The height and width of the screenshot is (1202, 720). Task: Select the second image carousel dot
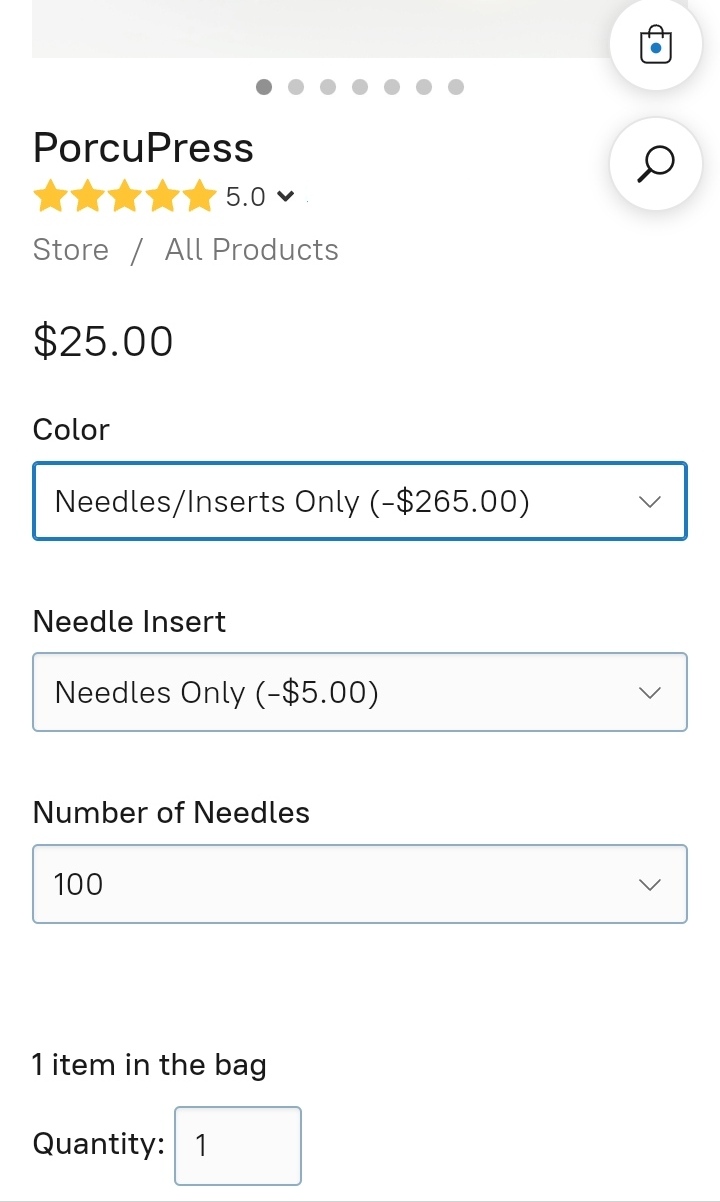tap(296, 87)
